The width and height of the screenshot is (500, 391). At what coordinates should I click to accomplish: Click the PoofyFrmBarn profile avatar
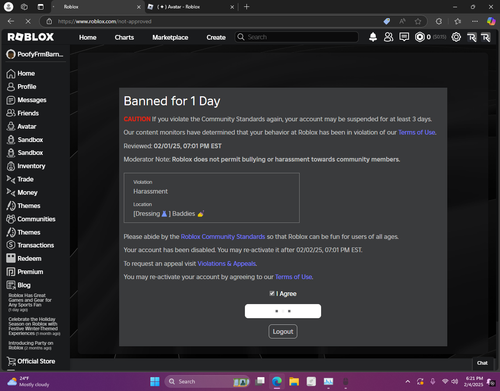(11, 54)
